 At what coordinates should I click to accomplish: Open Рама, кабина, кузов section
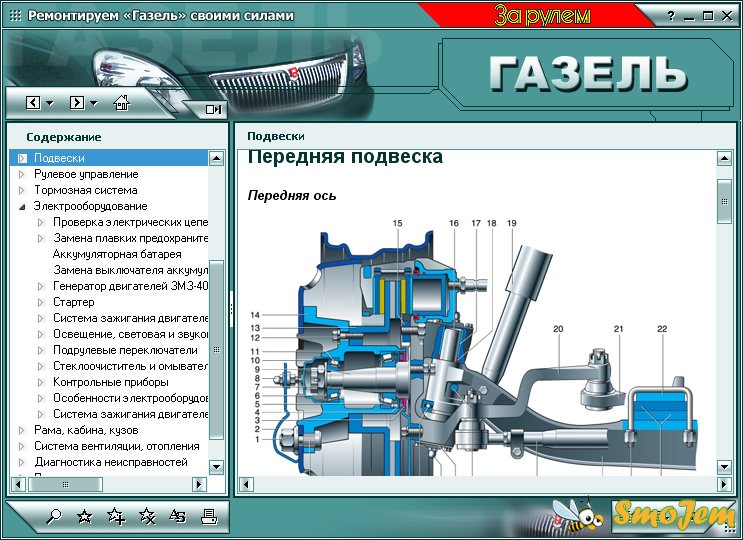click(86, 430)
